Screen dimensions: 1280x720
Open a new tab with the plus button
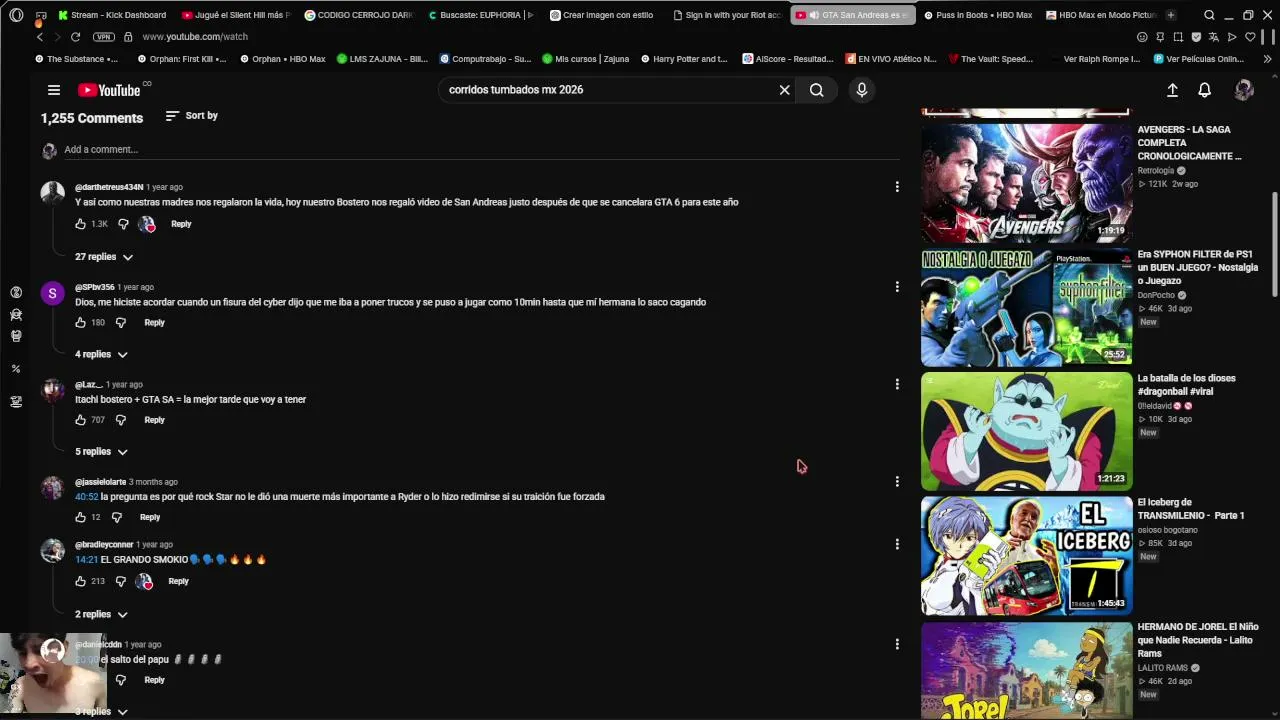coord(1171,15)
